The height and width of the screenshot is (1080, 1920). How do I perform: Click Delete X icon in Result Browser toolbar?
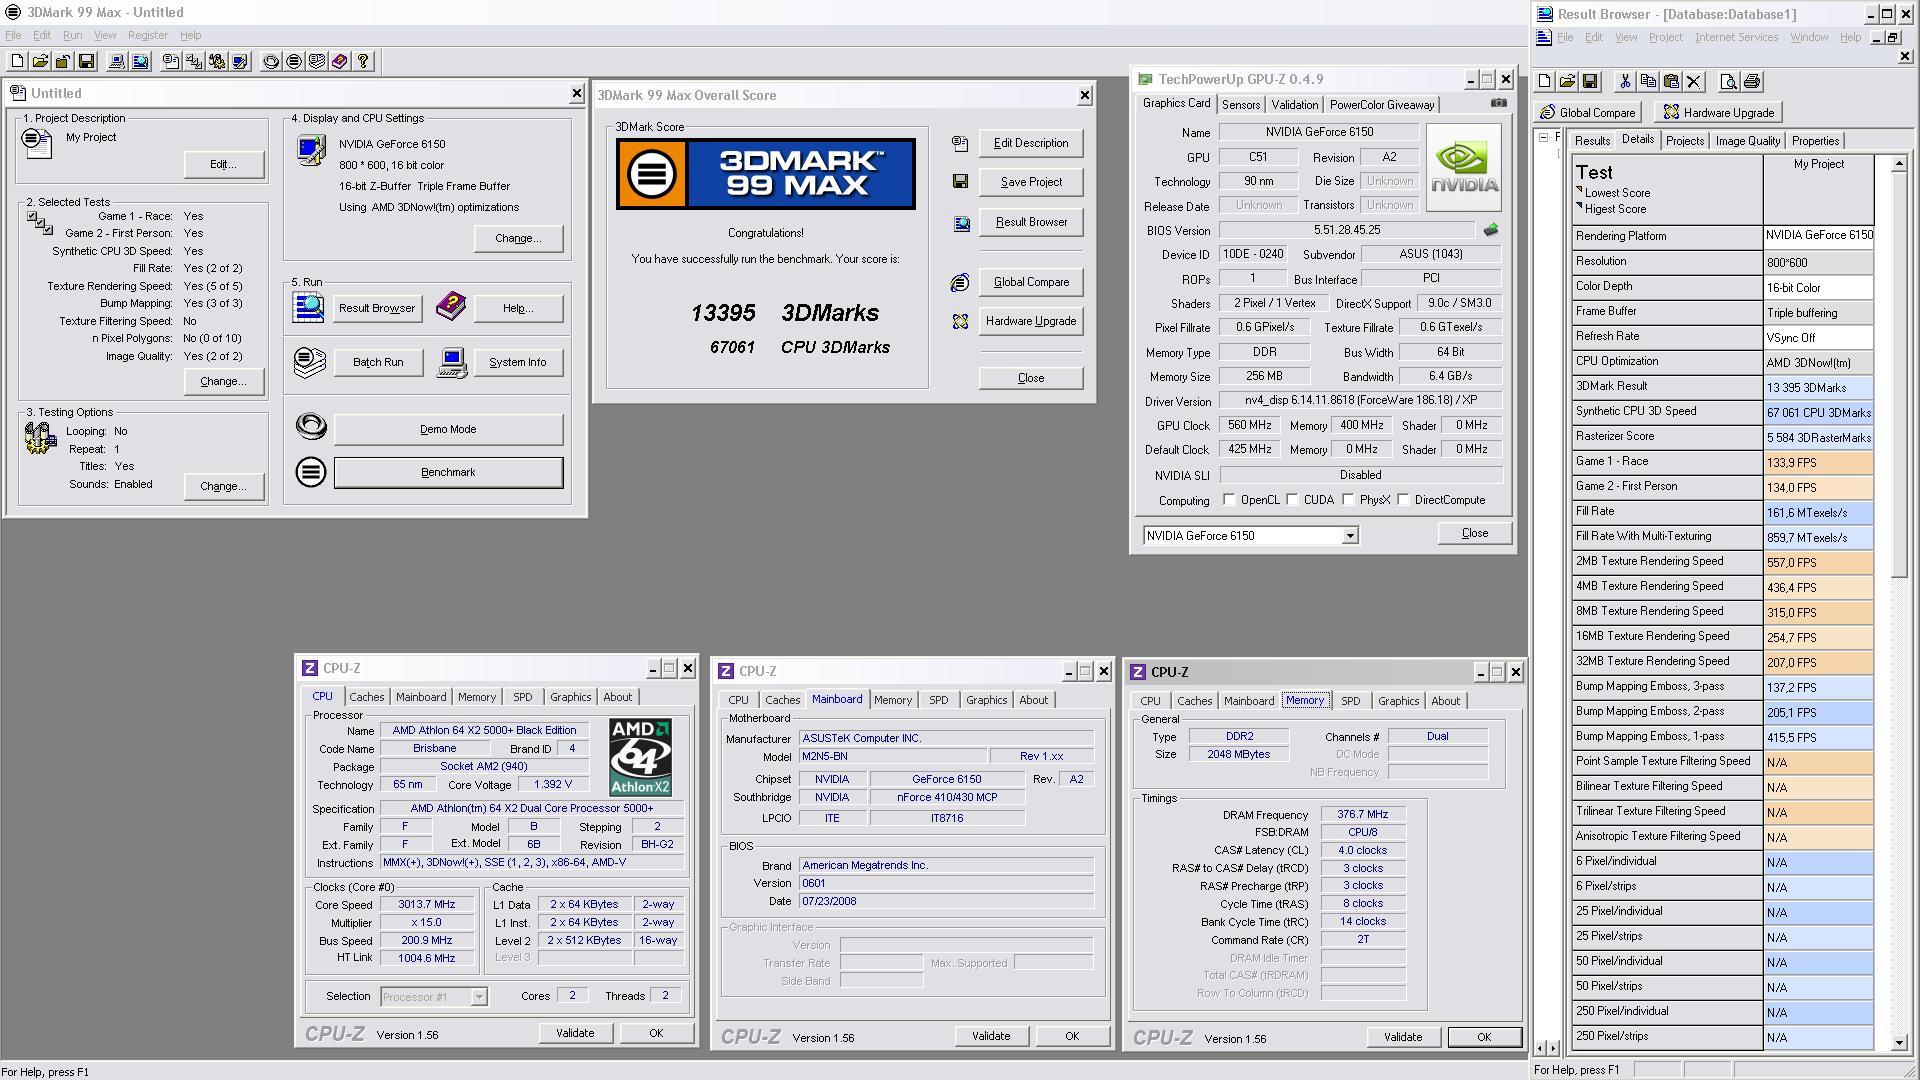1694,82
